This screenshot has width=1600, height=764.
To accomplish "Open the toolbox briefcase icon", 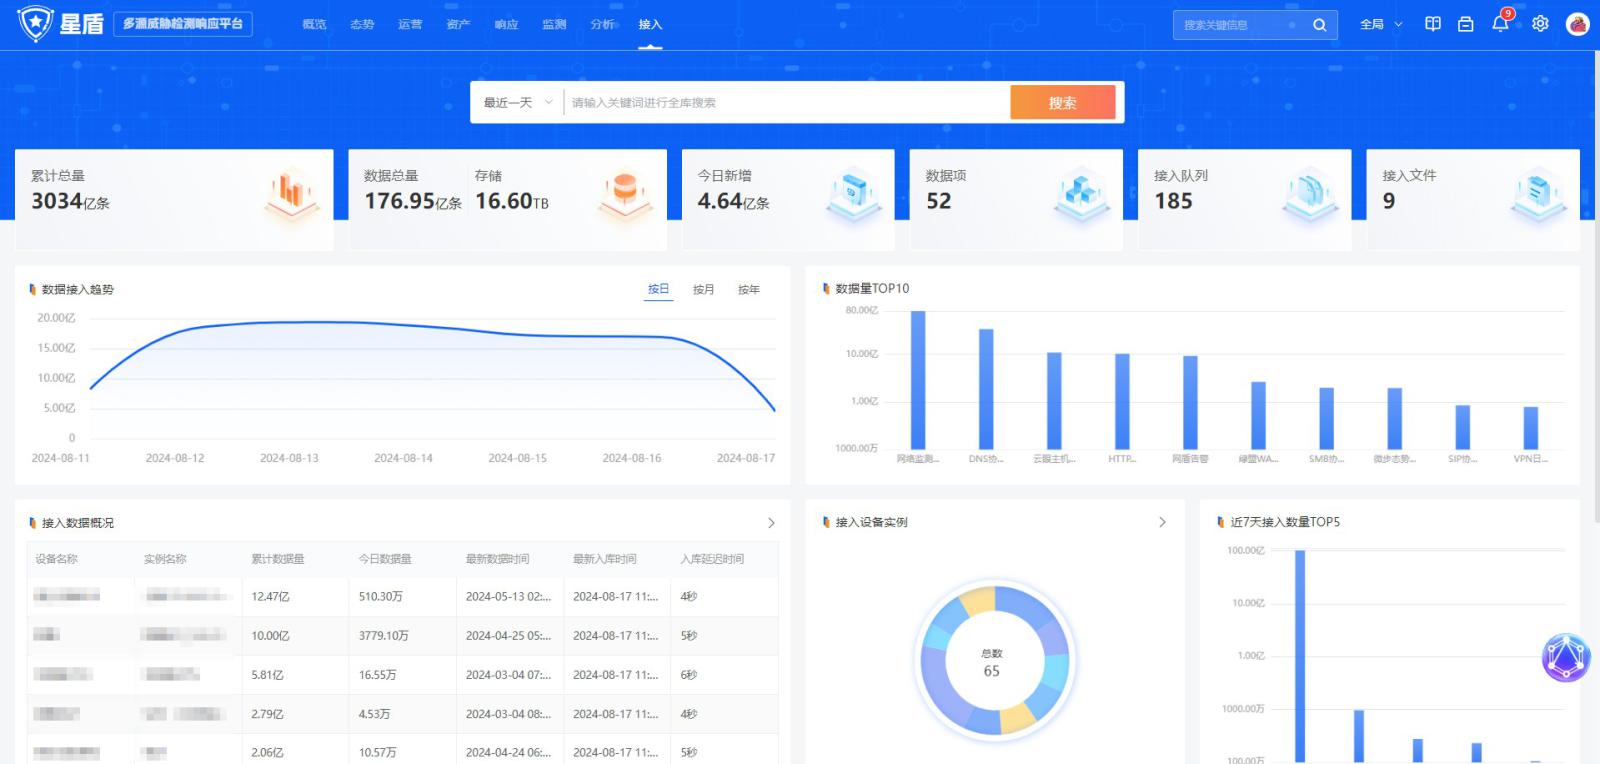I will coord(1465,24).
